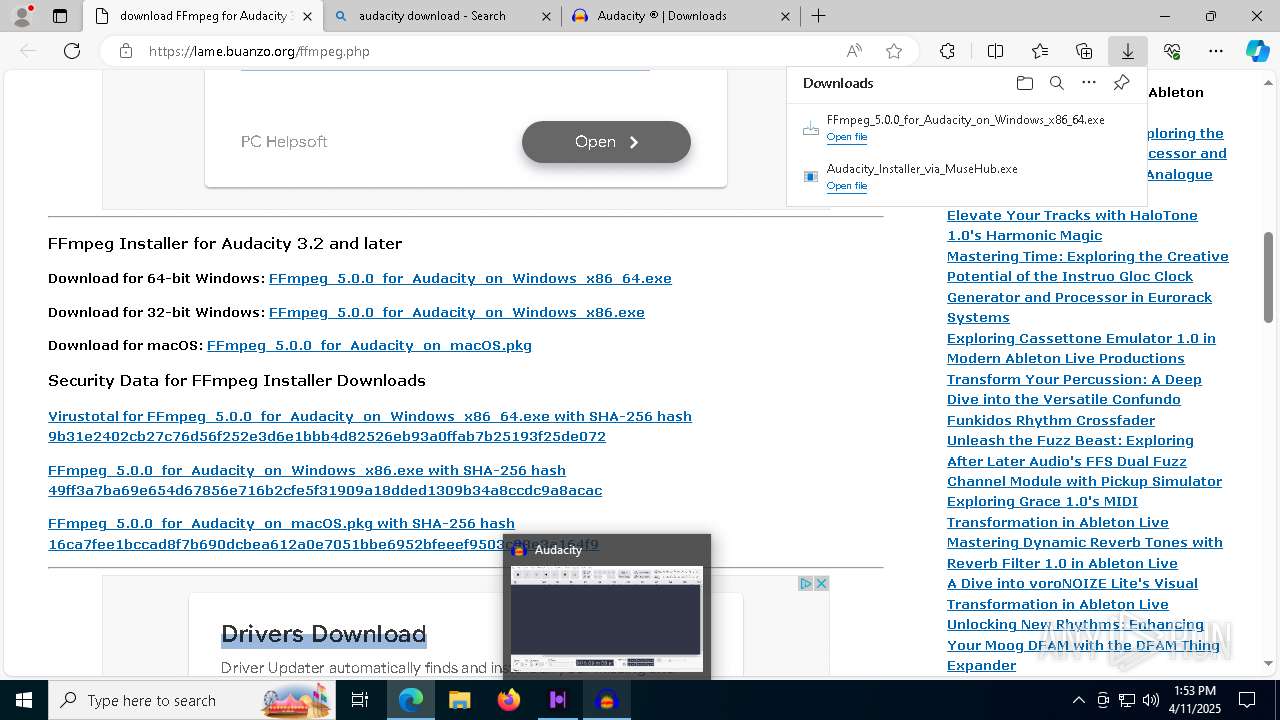
Task: Open A Dive into voroNOIZE Lite's article
Action: pyautogui.click(x=1072, y=594)
